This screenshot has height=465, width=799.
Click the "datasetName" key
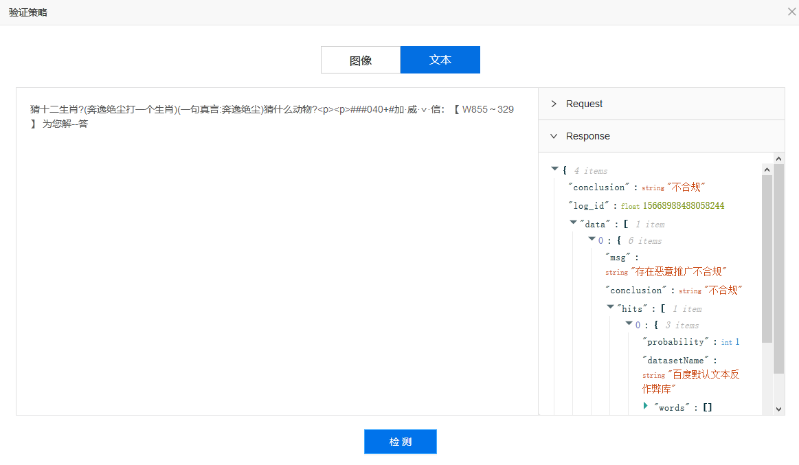tap(676, 360)
